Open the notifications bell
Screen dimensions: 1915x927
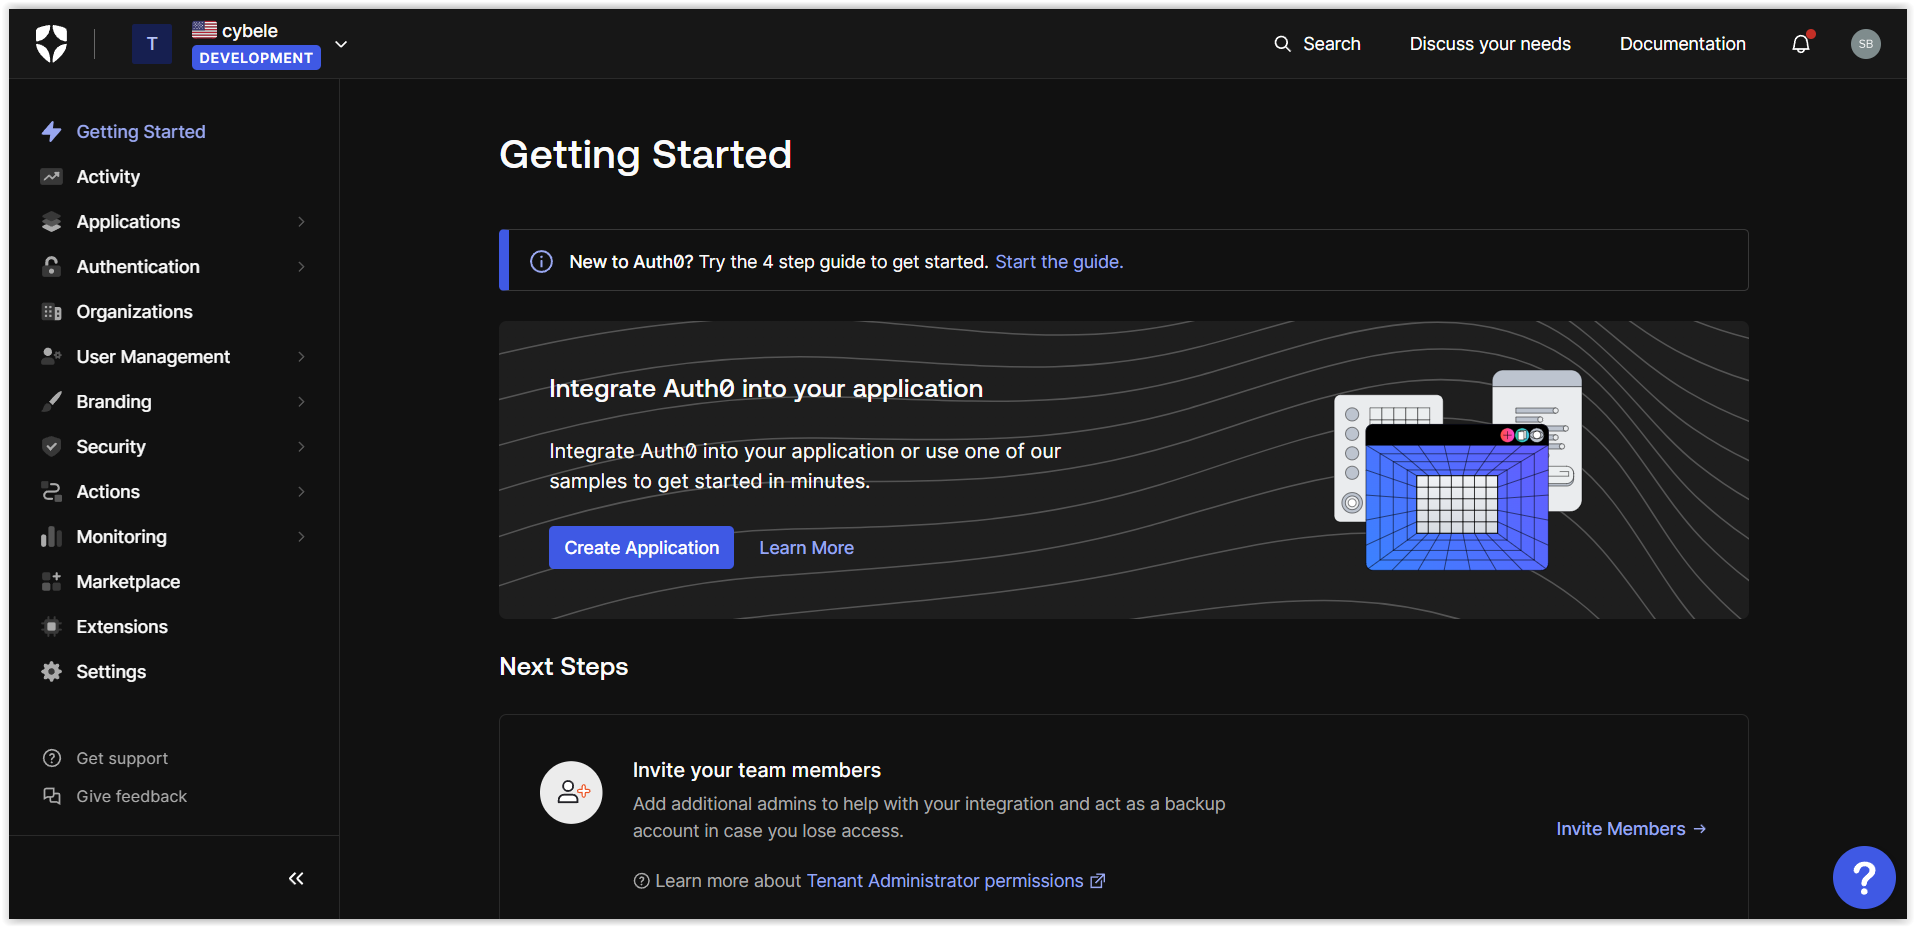[1801, 44]
